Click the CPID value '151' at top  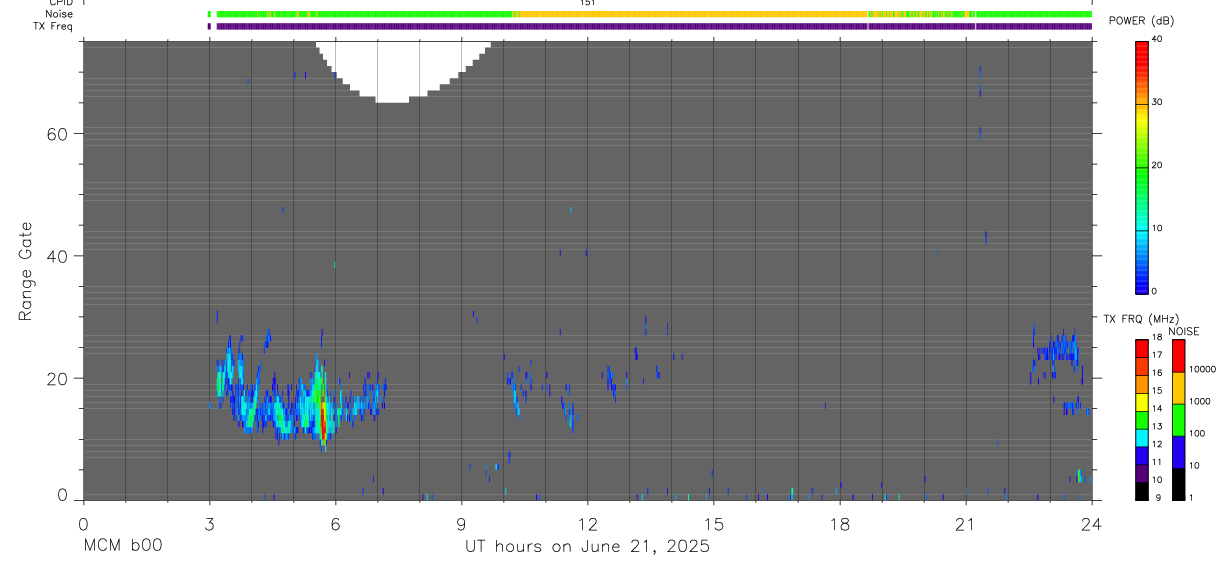pos(587,3)
